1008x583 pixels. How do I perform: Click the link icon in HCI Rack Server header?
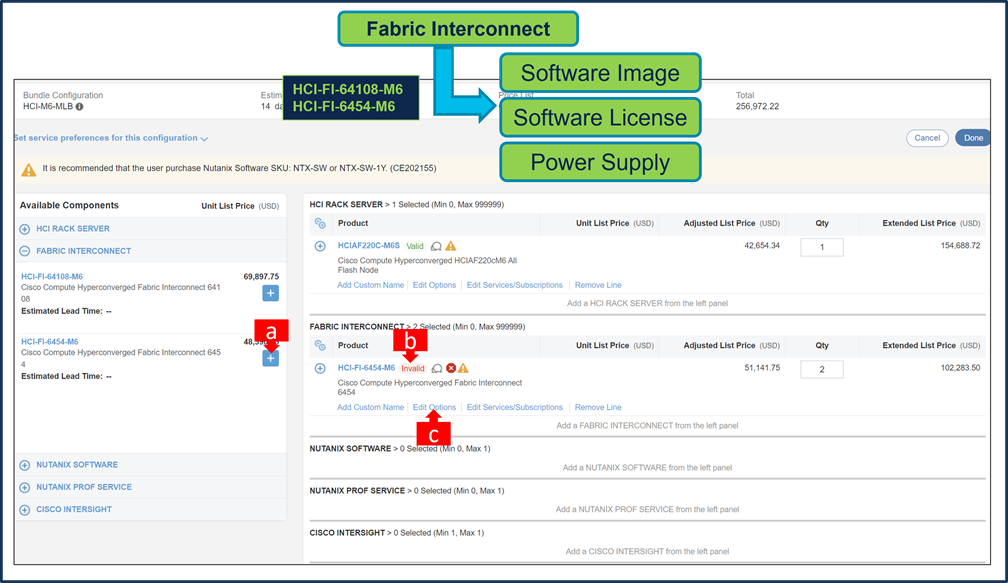coord(320,224)
